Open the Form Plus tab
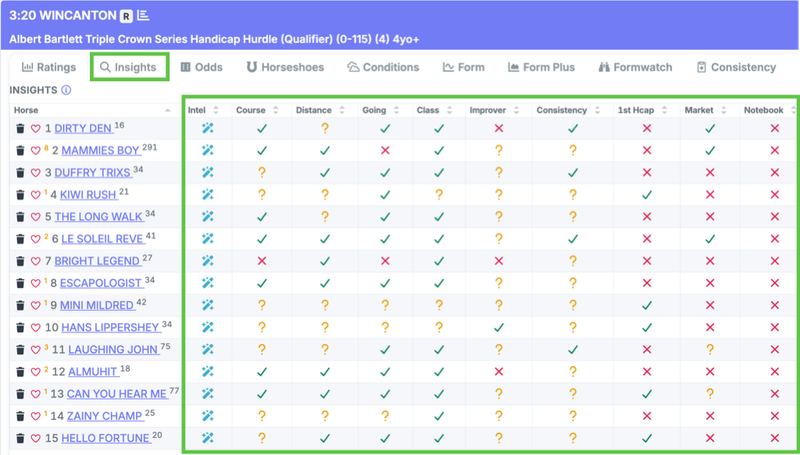800x455 pixels. [x=541, y=67]
